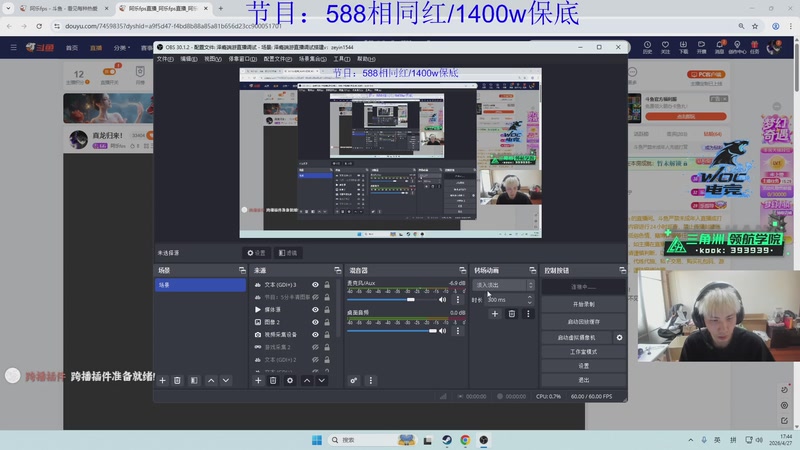The width and height of the screenshot is (800, 450).
Task: Click 启动回放缓存 button
Action: click(x=584, y=322)
